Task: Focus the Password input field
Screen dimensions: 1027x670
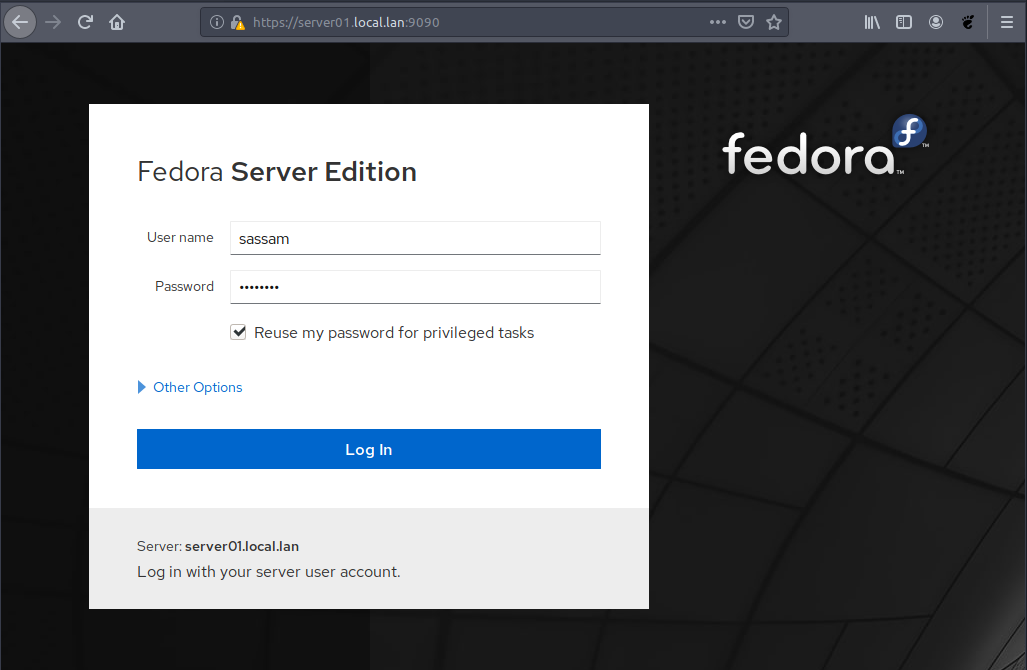Action: [x=415, y=287]
